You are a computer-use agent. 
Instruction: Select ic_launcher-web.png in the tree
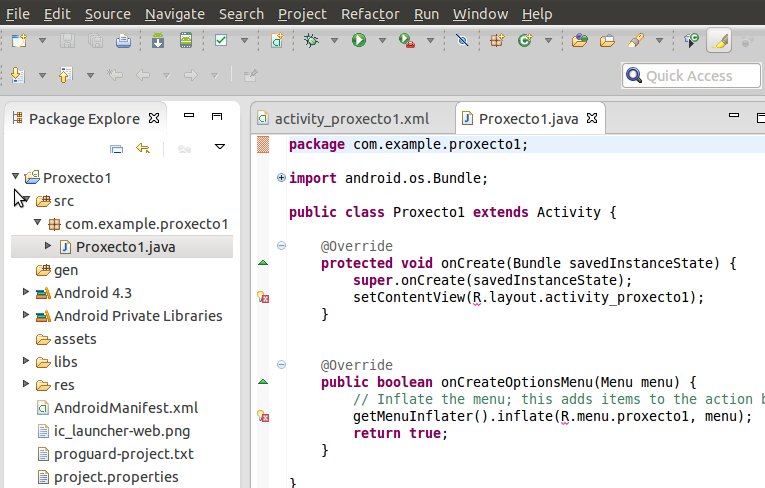tap(122, 431)
